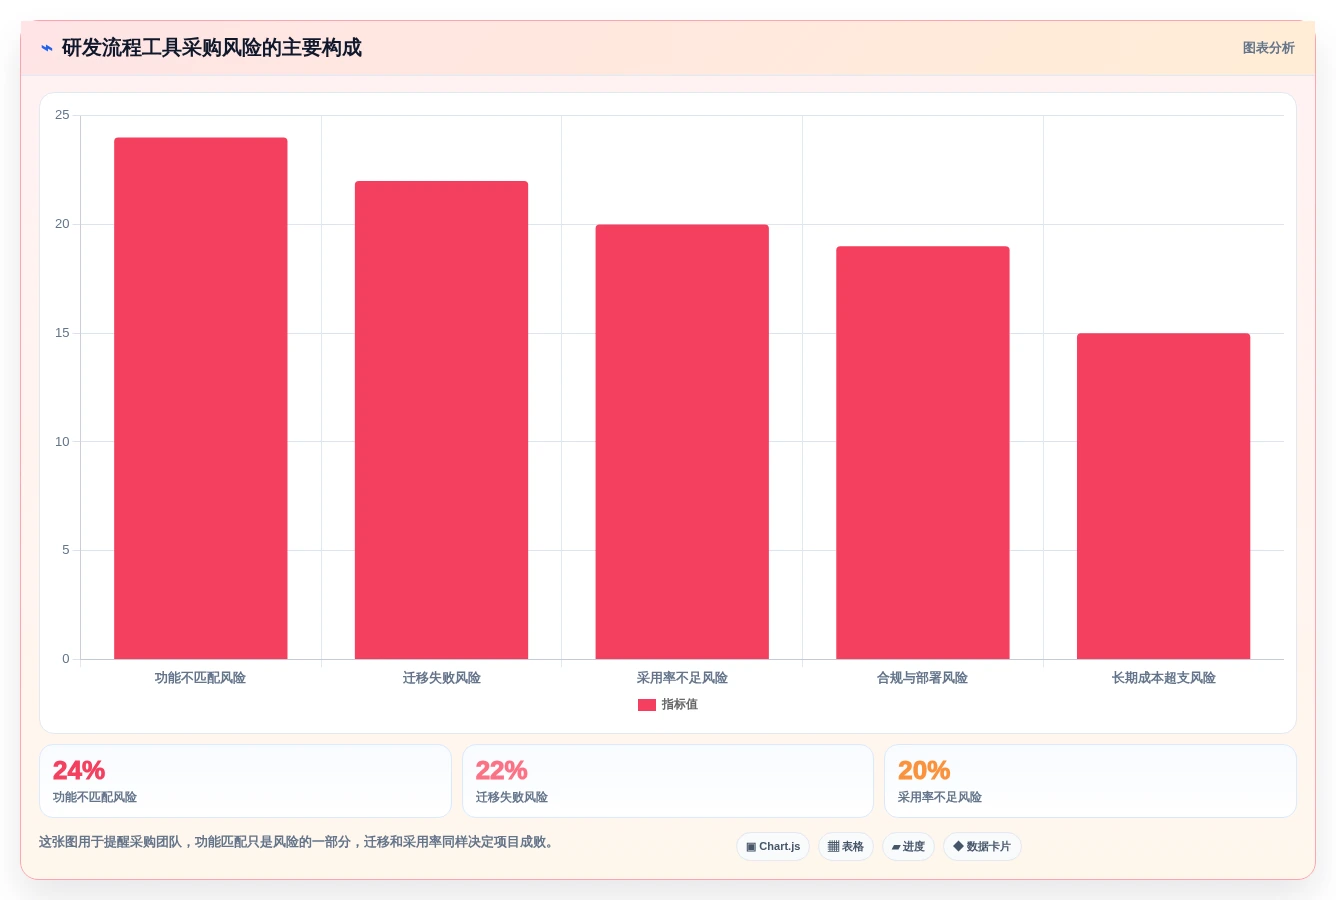
Task: Open the 22% 迁移失败风险 stat card
Action: tap(668, 781)
